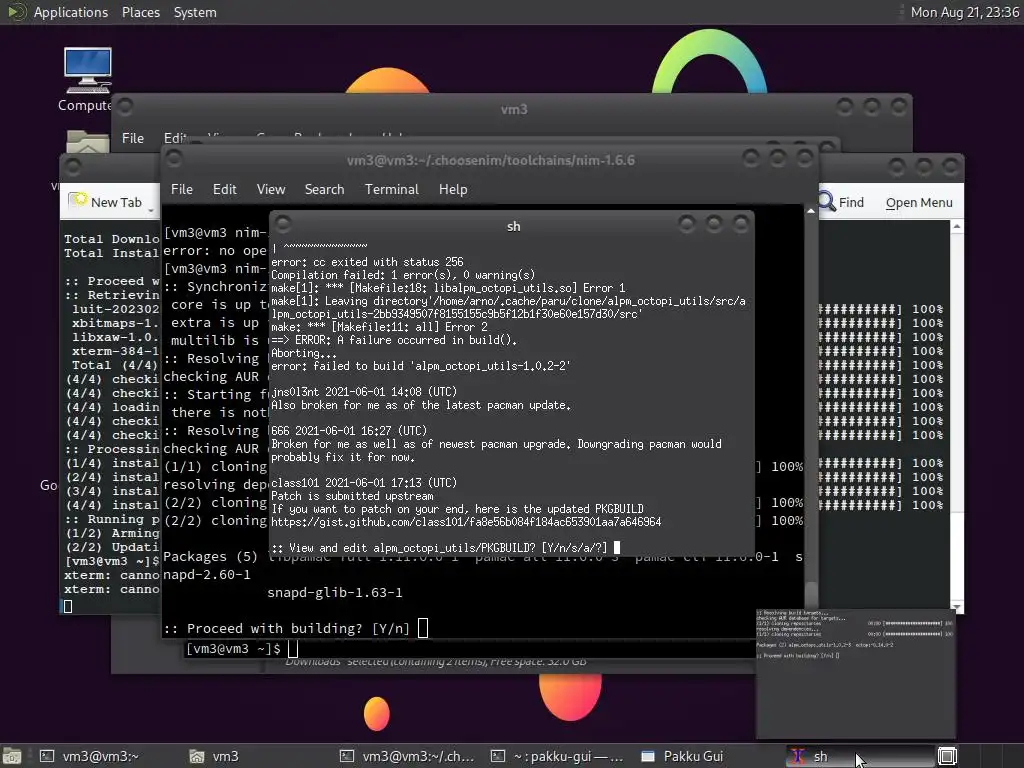Click 'class101 2021-06-01 17:13 (UTC)' comment header
The width and height of the screenshot is (1024, 768).
364,483
